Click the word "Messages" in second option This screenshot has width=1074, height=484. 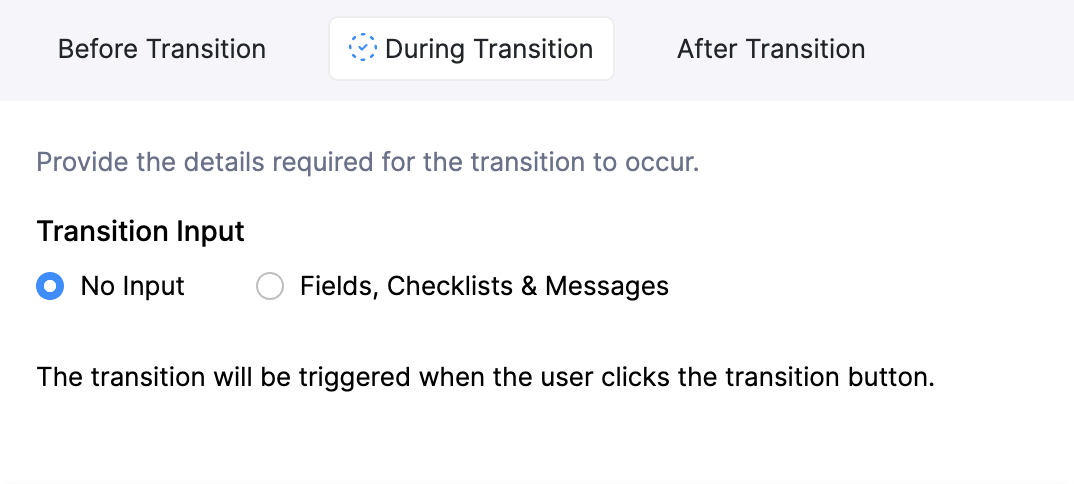point(607,287)
